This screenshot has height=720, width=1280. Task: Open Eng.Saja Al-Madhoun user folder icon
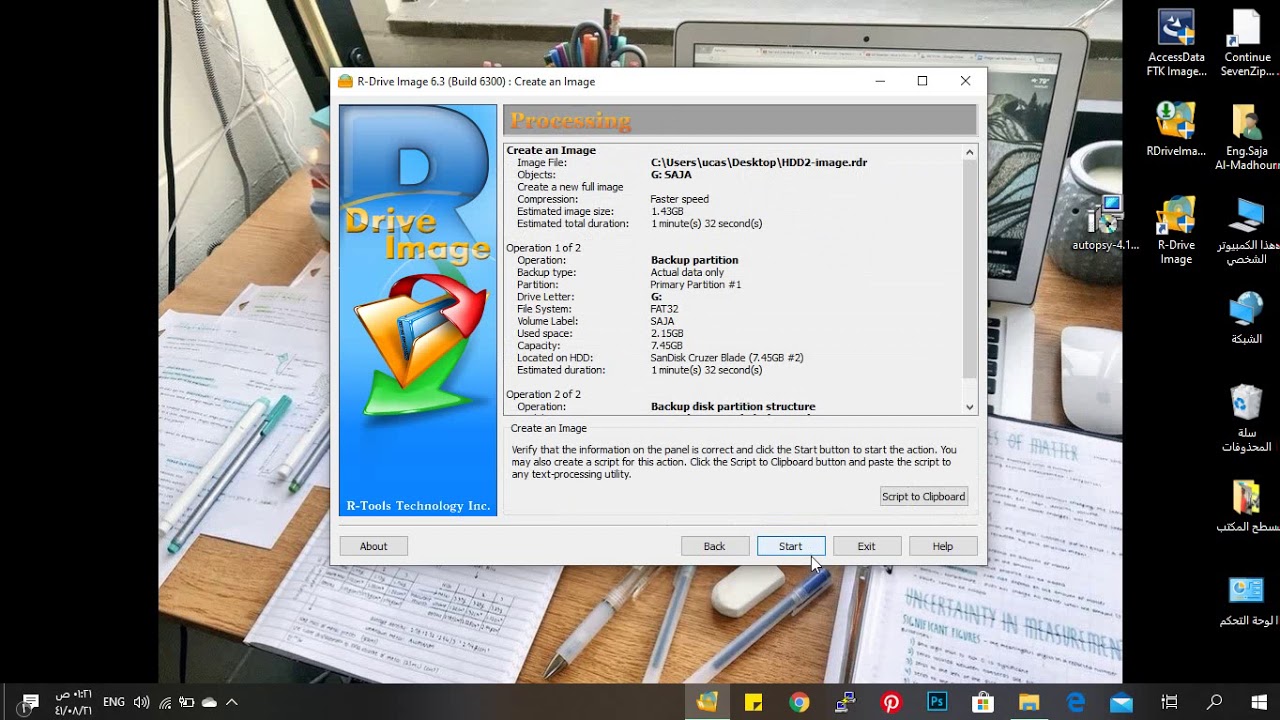pos(1246,137)
